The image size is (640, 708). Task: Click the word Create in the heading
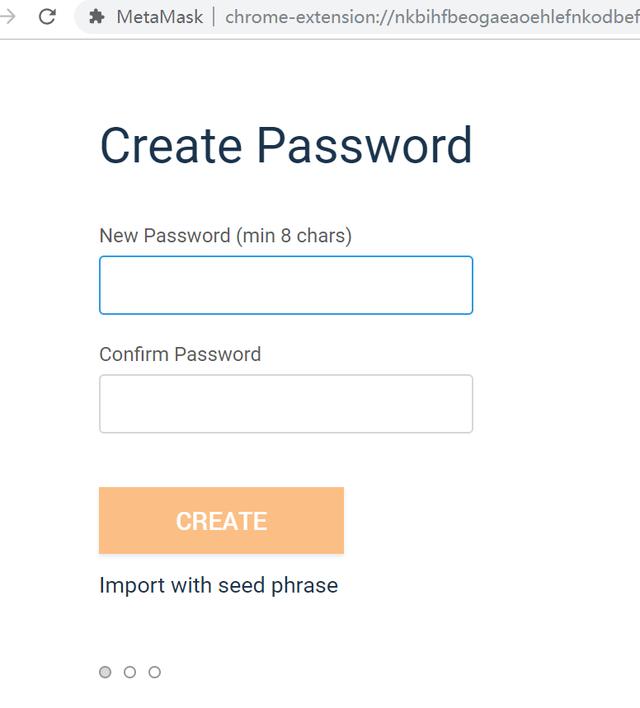(171, 145)
